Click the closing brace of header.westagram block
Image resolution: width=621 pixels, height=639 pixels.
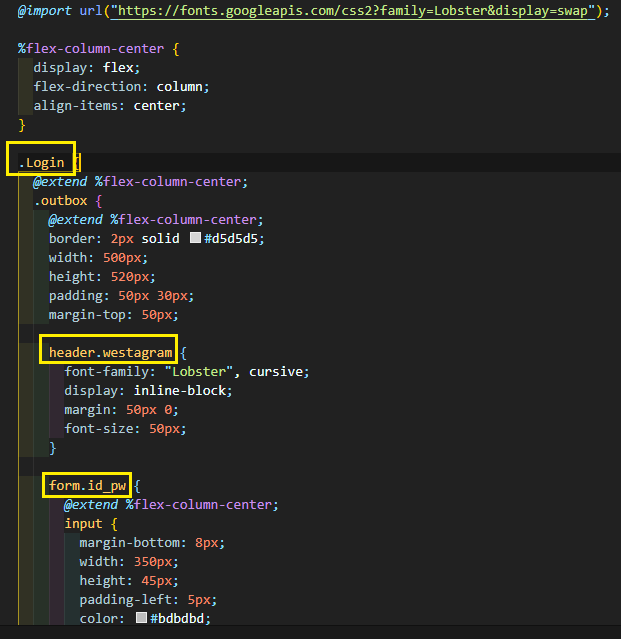click(x=53, y=448)
